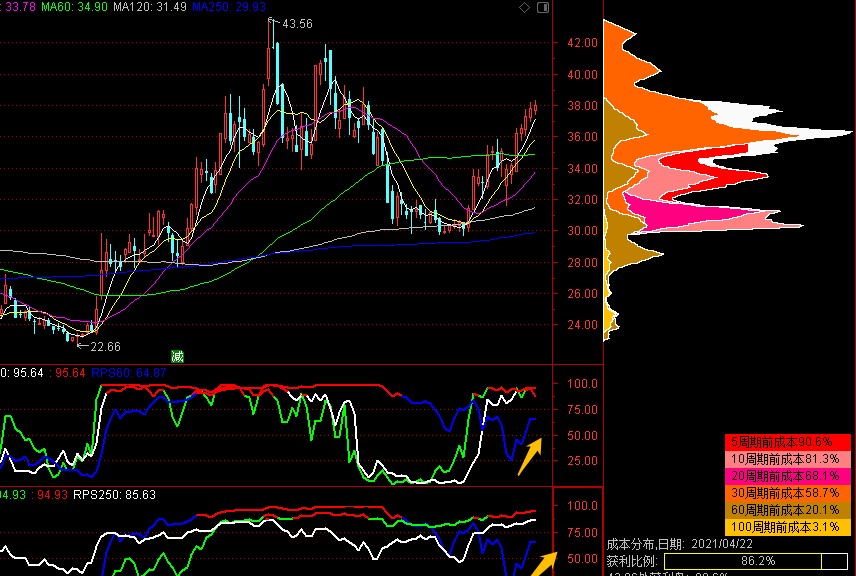This screenshot has width=856, height=576.
Task: Click the 获利比例 86.2% progress bar
Action: point(756,561)
